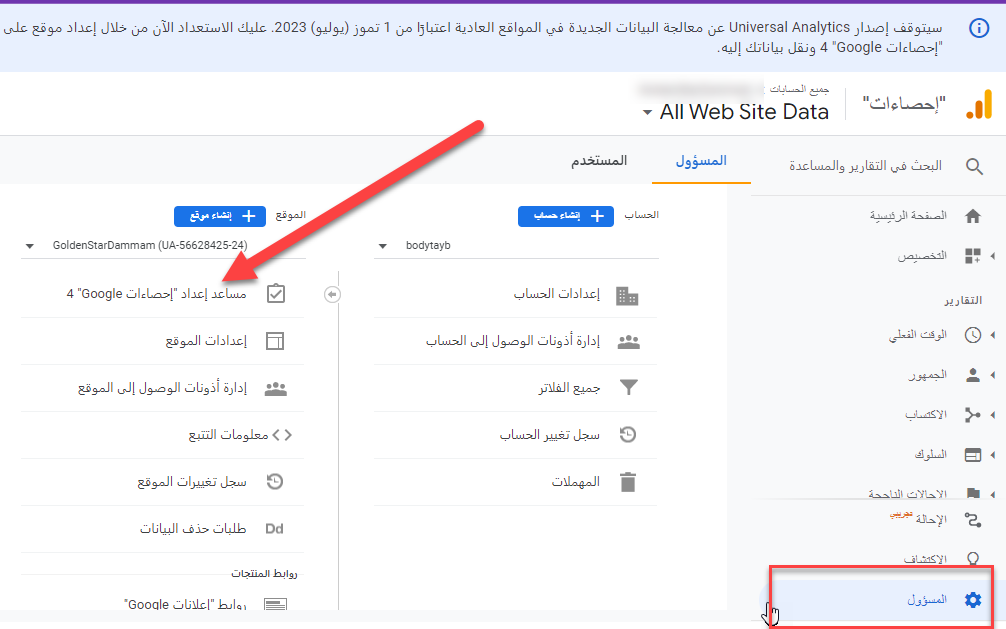The image size is (1006, 629).
Task: Open إعدادات الحساب account settings
Action: coord(556,295)
